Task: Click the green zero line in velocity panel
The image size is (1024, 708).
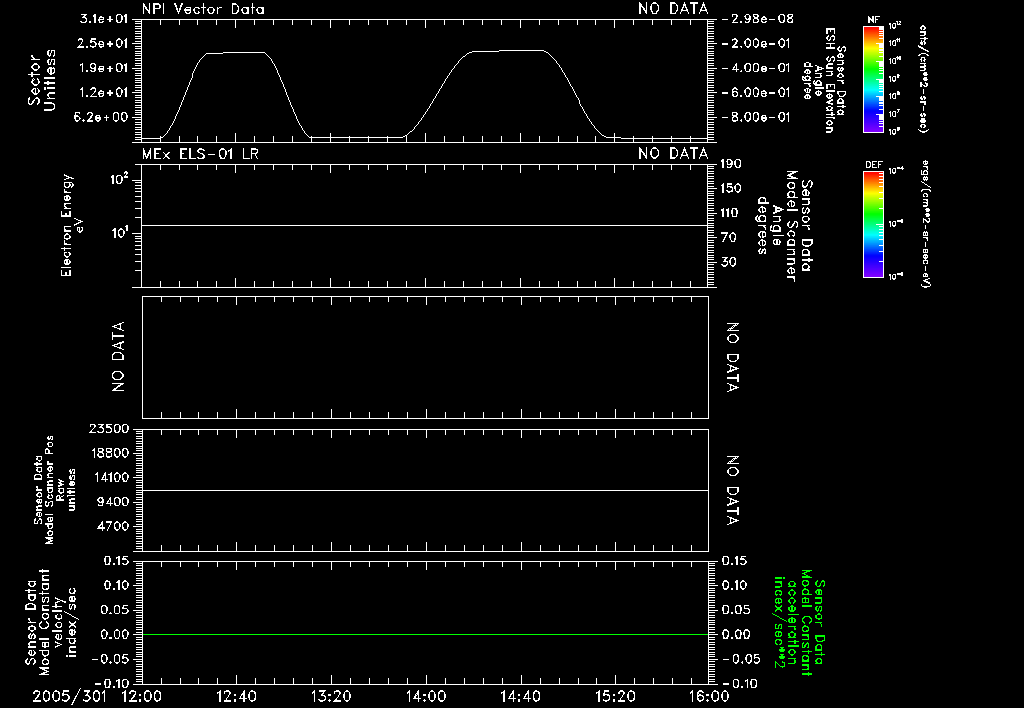Action: [x=425, y=634]
